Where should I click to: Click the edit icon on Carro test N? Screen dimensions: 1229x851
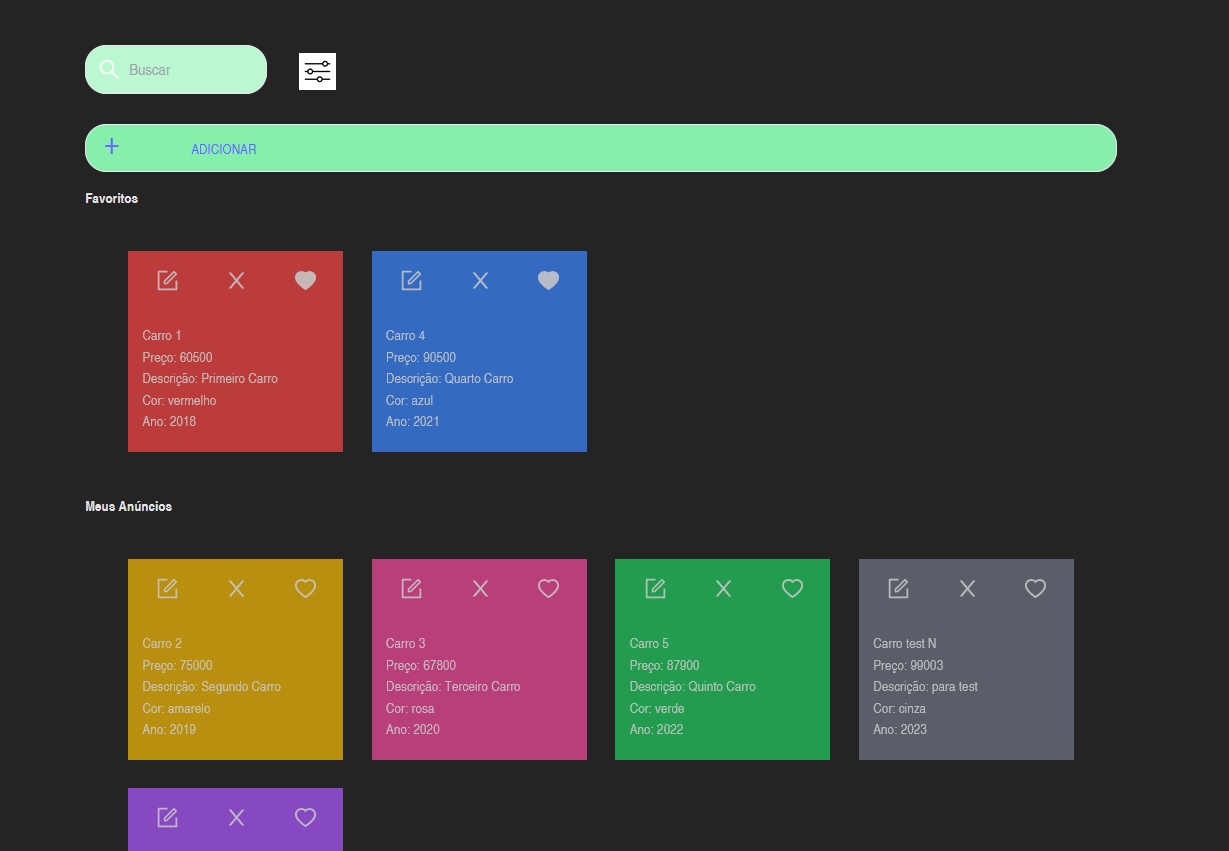(x=897, y=588)
